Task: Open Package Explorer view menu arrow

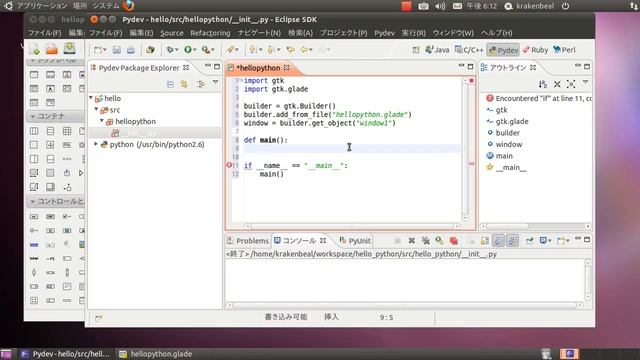Action: (216, 83)
